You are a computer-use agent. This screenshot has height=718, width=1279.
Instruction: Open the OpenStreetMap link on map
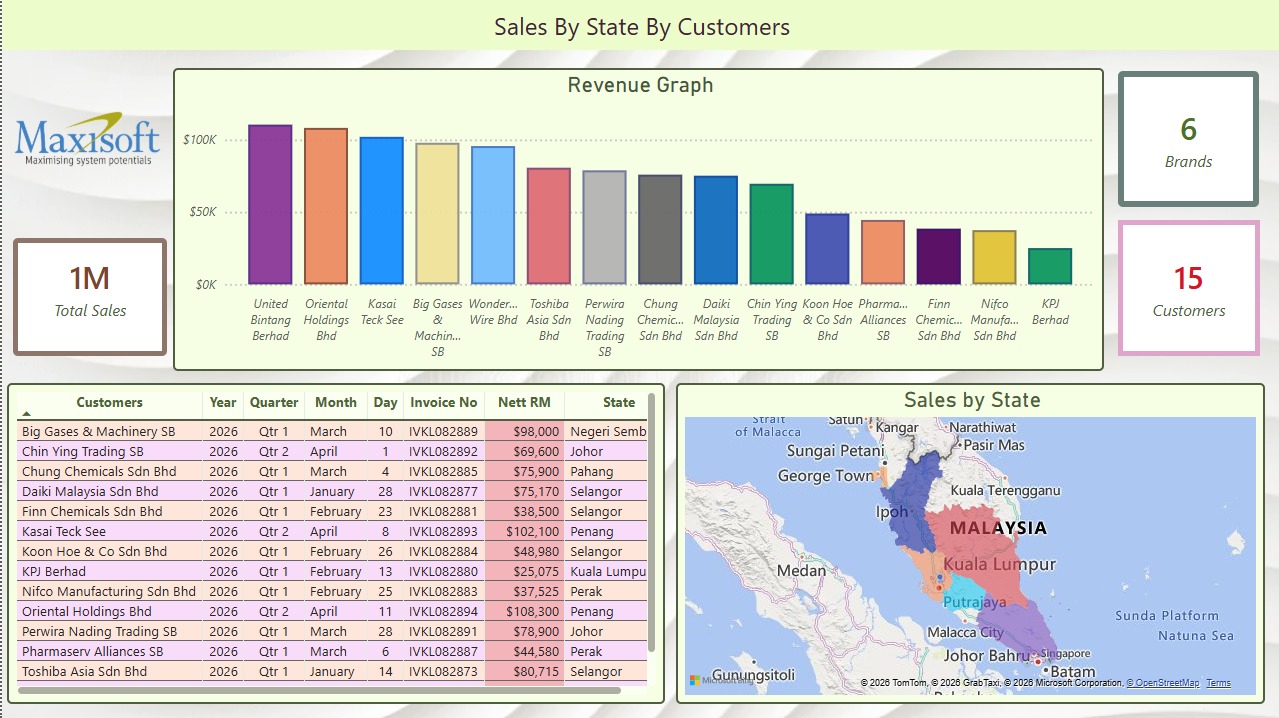tap(1163, 683)
